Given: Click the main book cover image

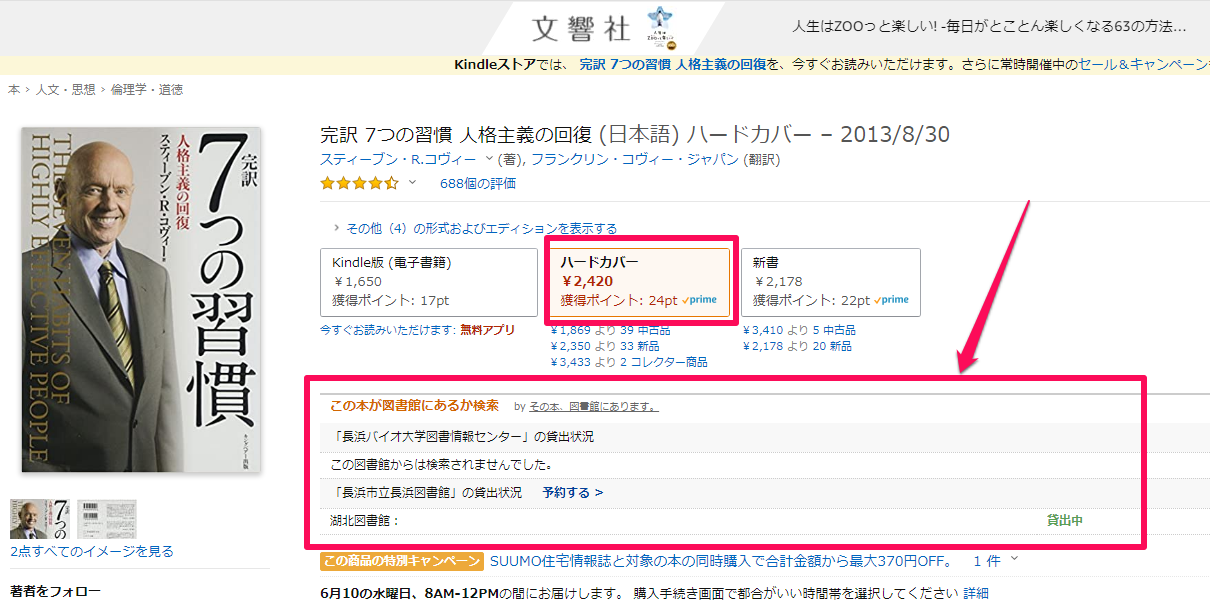Looking at the screenshot, I should point(141,299).
